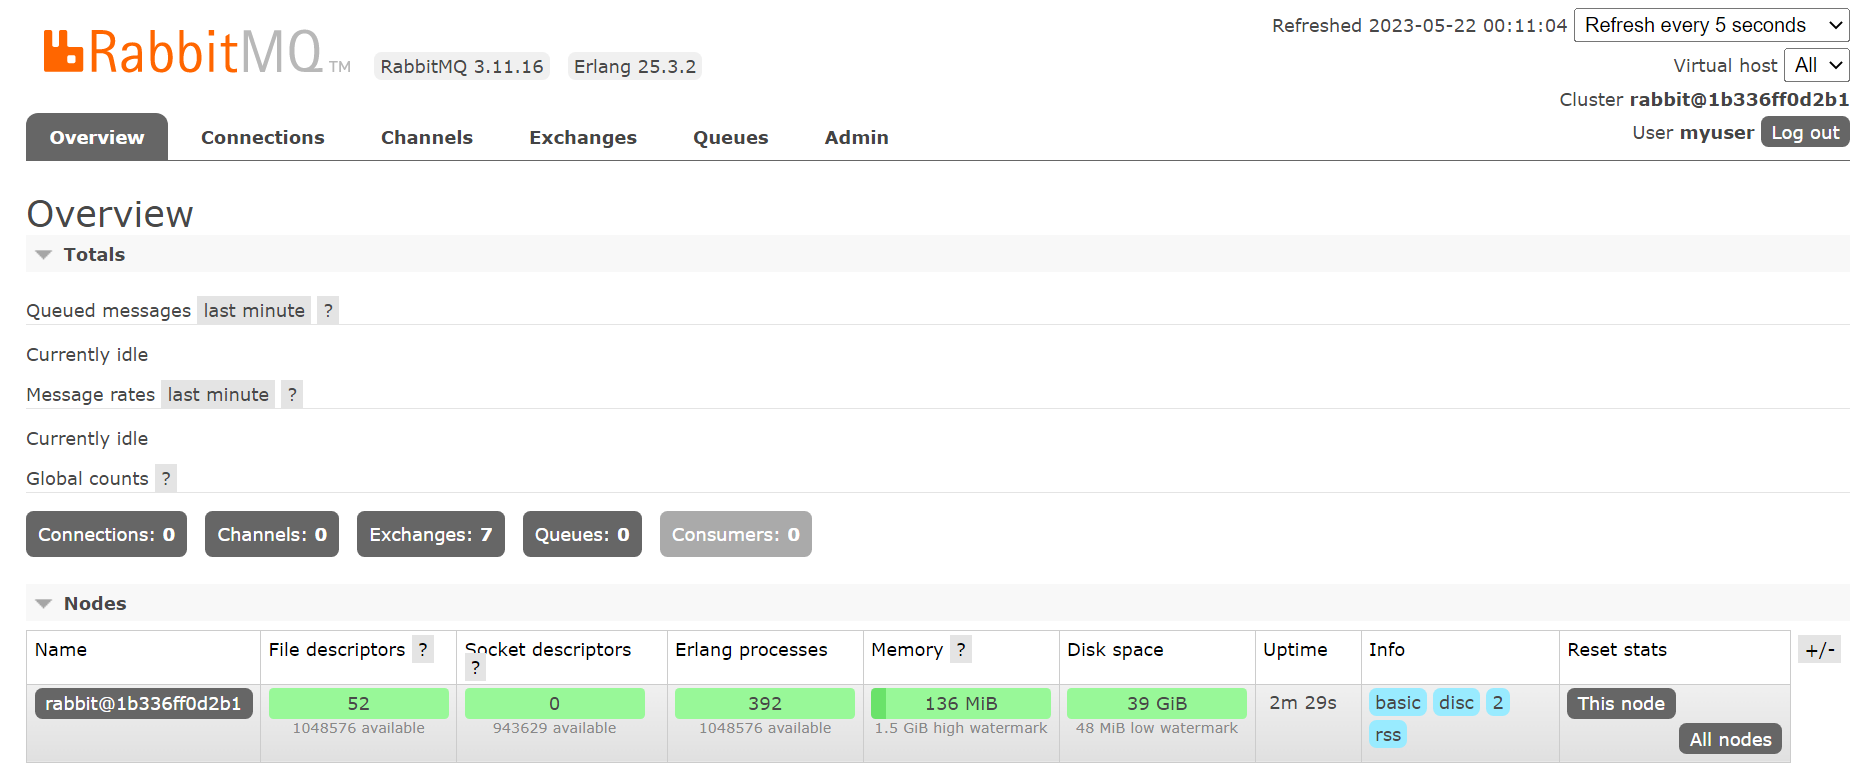Click the uptime value '2m 29s'
This screenshot has width=1851, height=778.
[1303, 703]
